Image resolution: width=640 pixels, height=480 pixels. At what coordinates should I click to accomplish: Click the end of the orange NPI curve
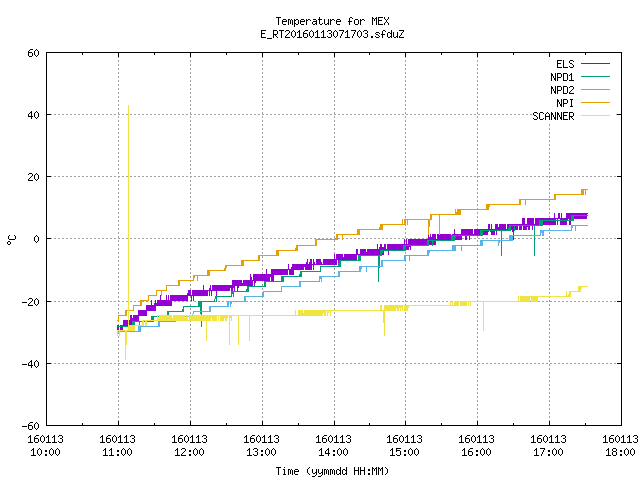(x=587, y=190)
